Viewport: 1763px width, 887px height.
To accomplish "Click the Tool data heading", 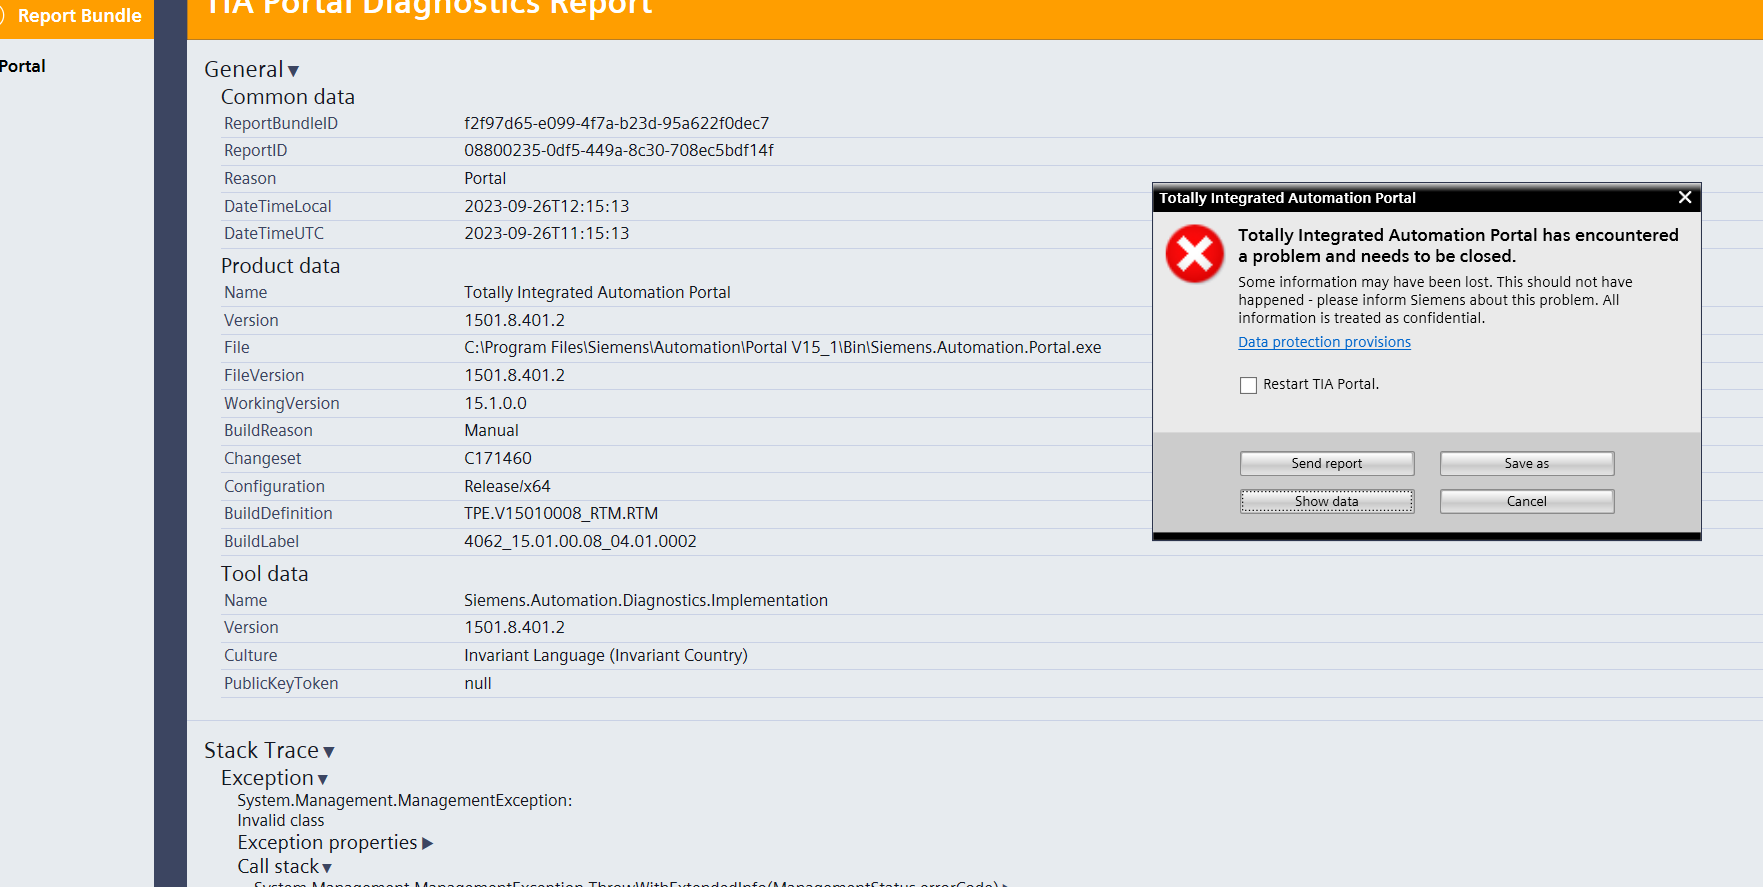I will point(264,574).
